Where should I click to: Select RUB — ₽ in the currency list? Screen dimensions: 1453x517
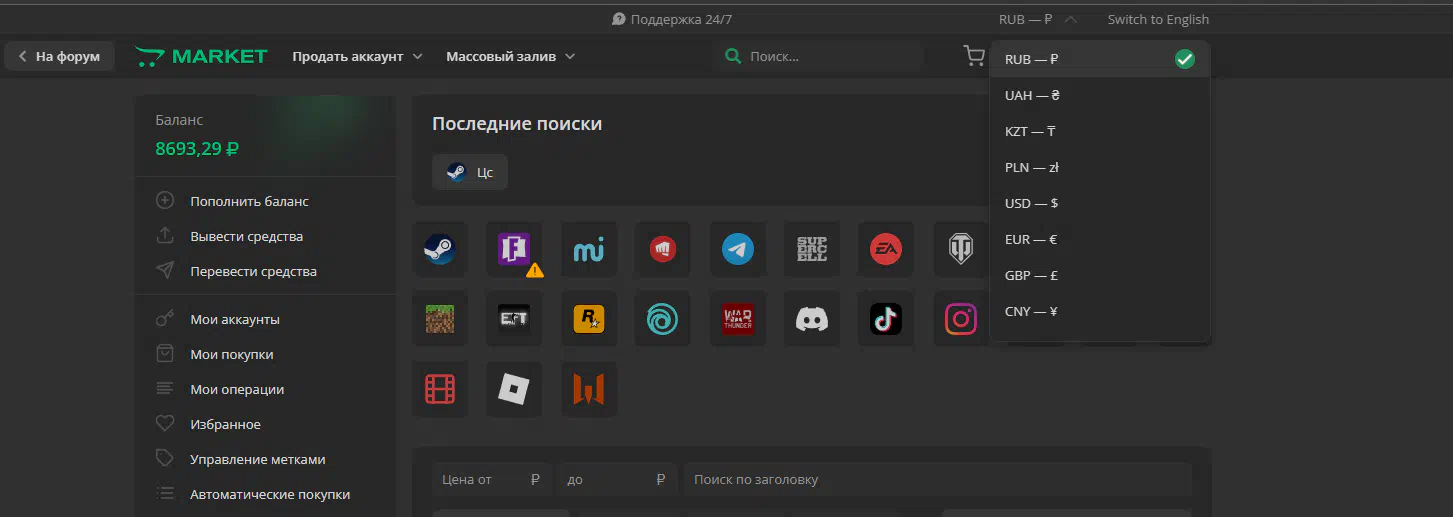pos(1100,59)
